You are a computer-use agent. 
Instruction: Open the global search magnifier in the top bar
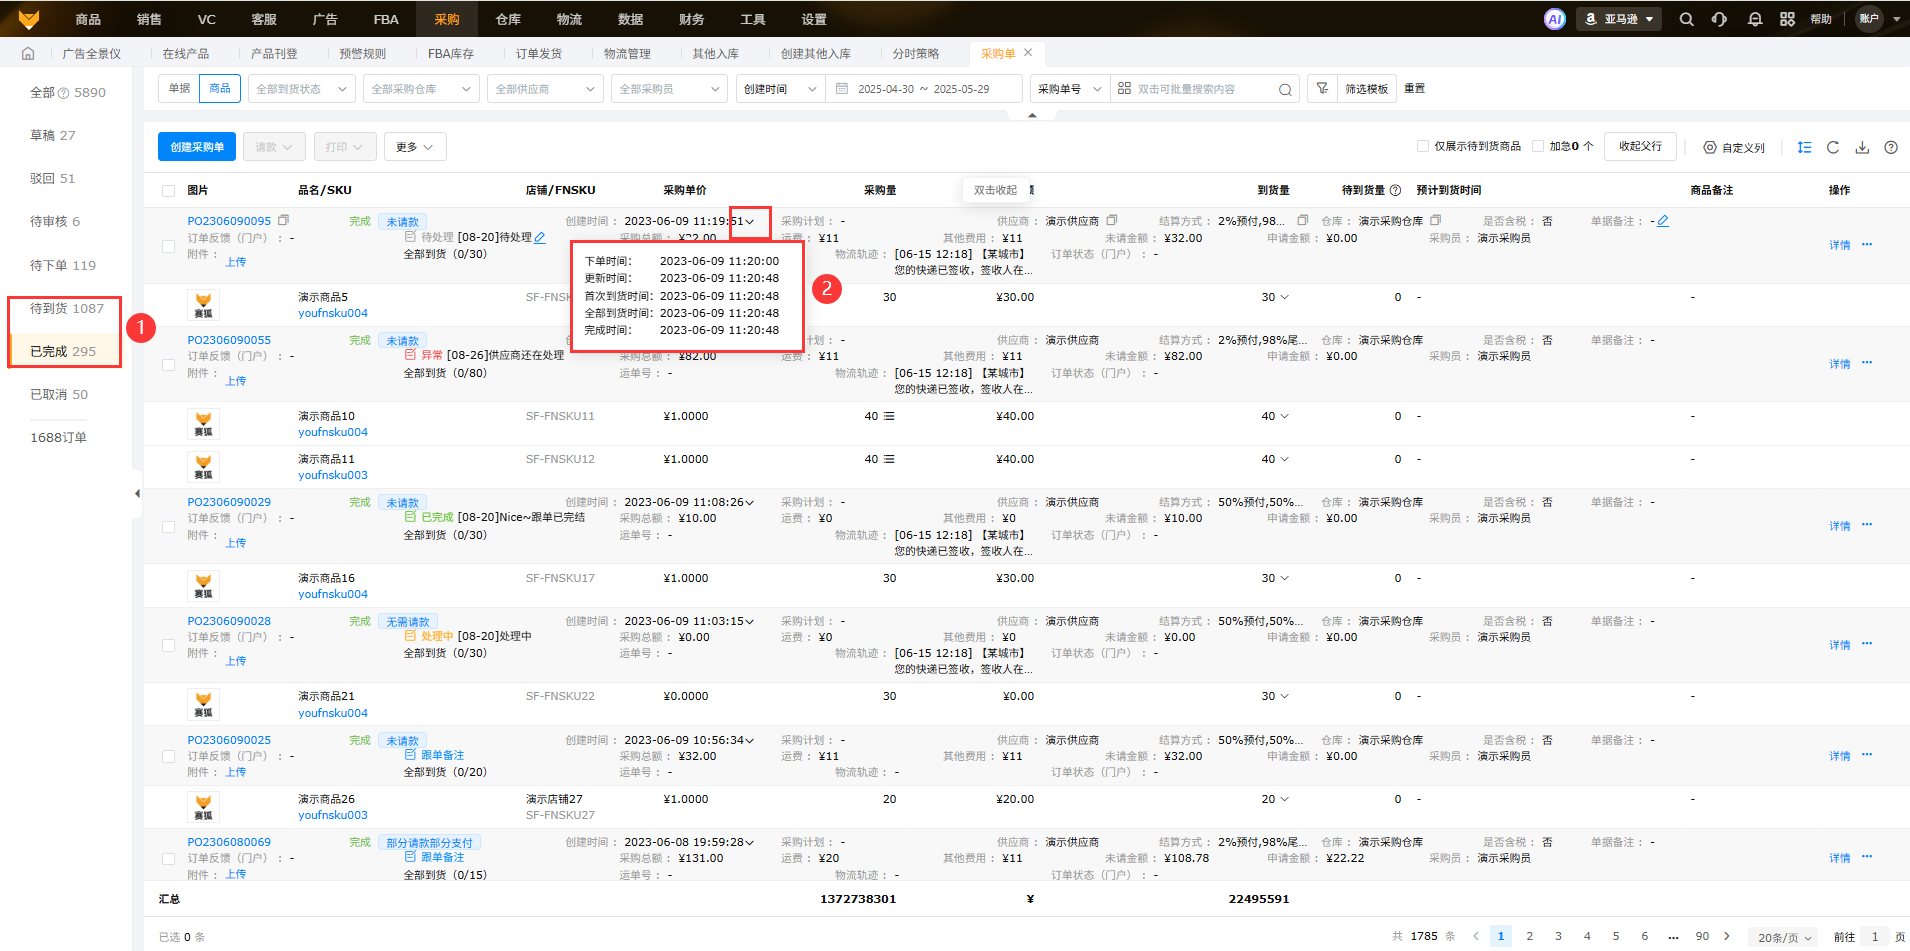pos(1686,19)
